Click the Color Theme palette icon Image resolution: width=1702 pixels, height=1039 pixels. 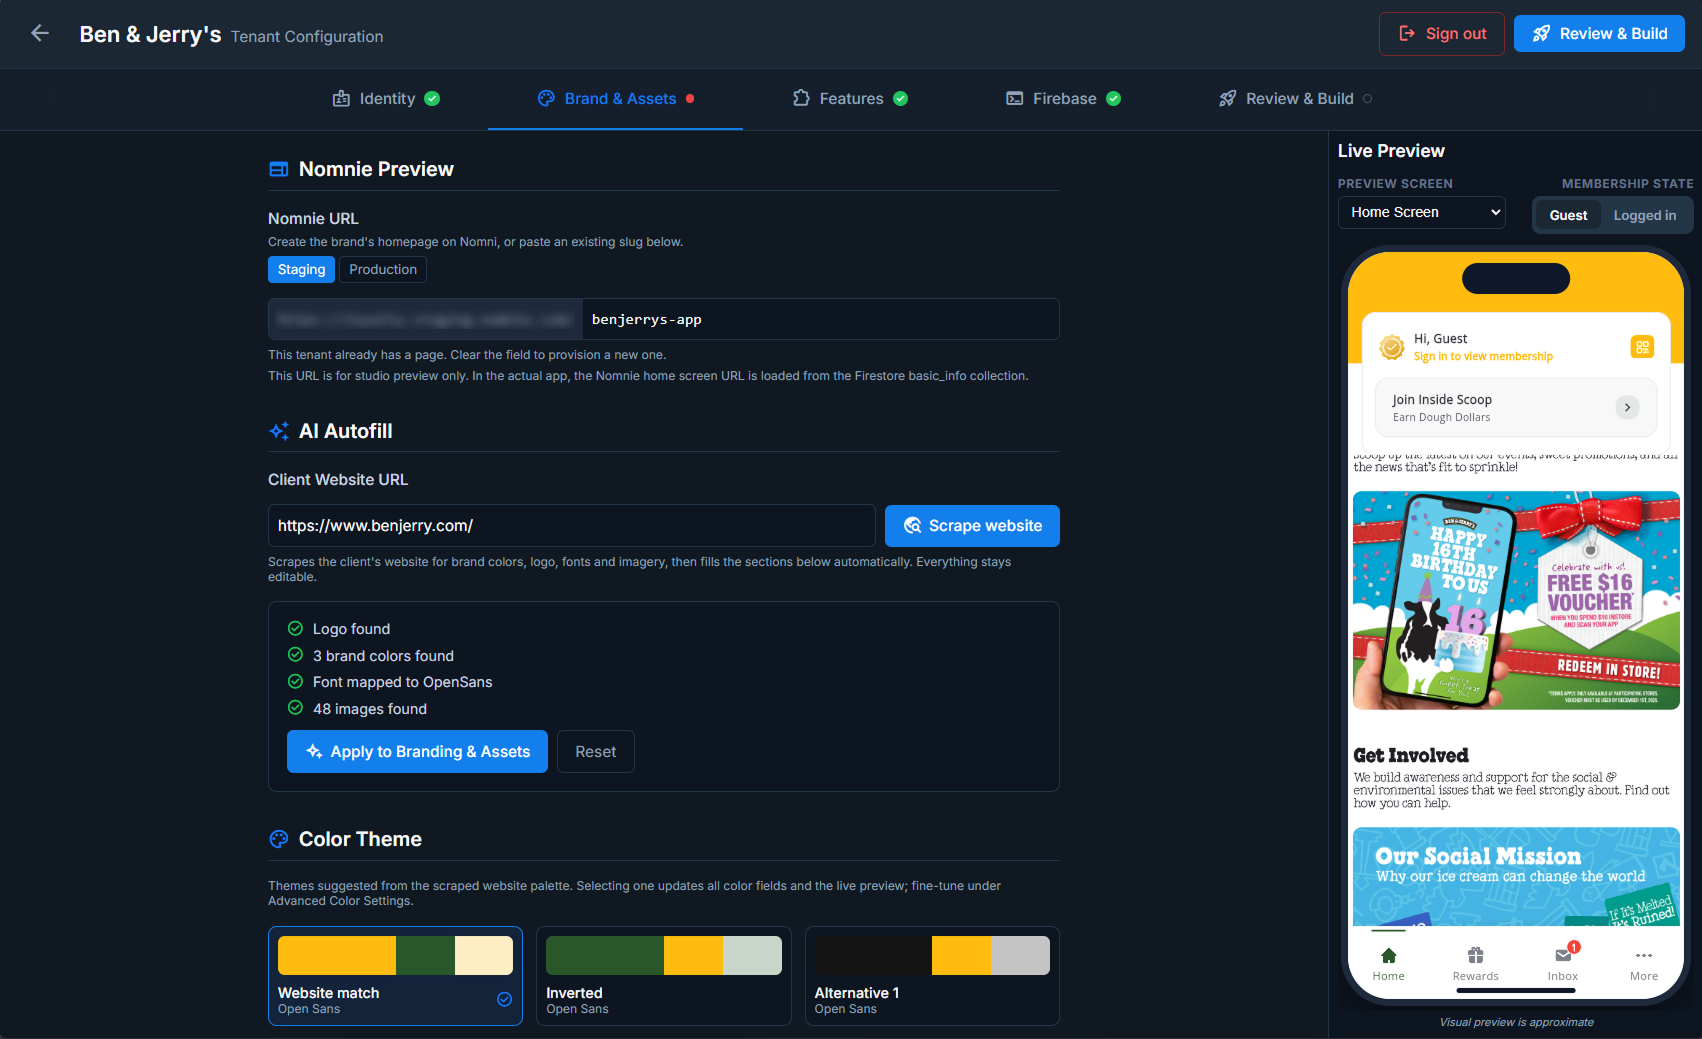tap(279, 839)
